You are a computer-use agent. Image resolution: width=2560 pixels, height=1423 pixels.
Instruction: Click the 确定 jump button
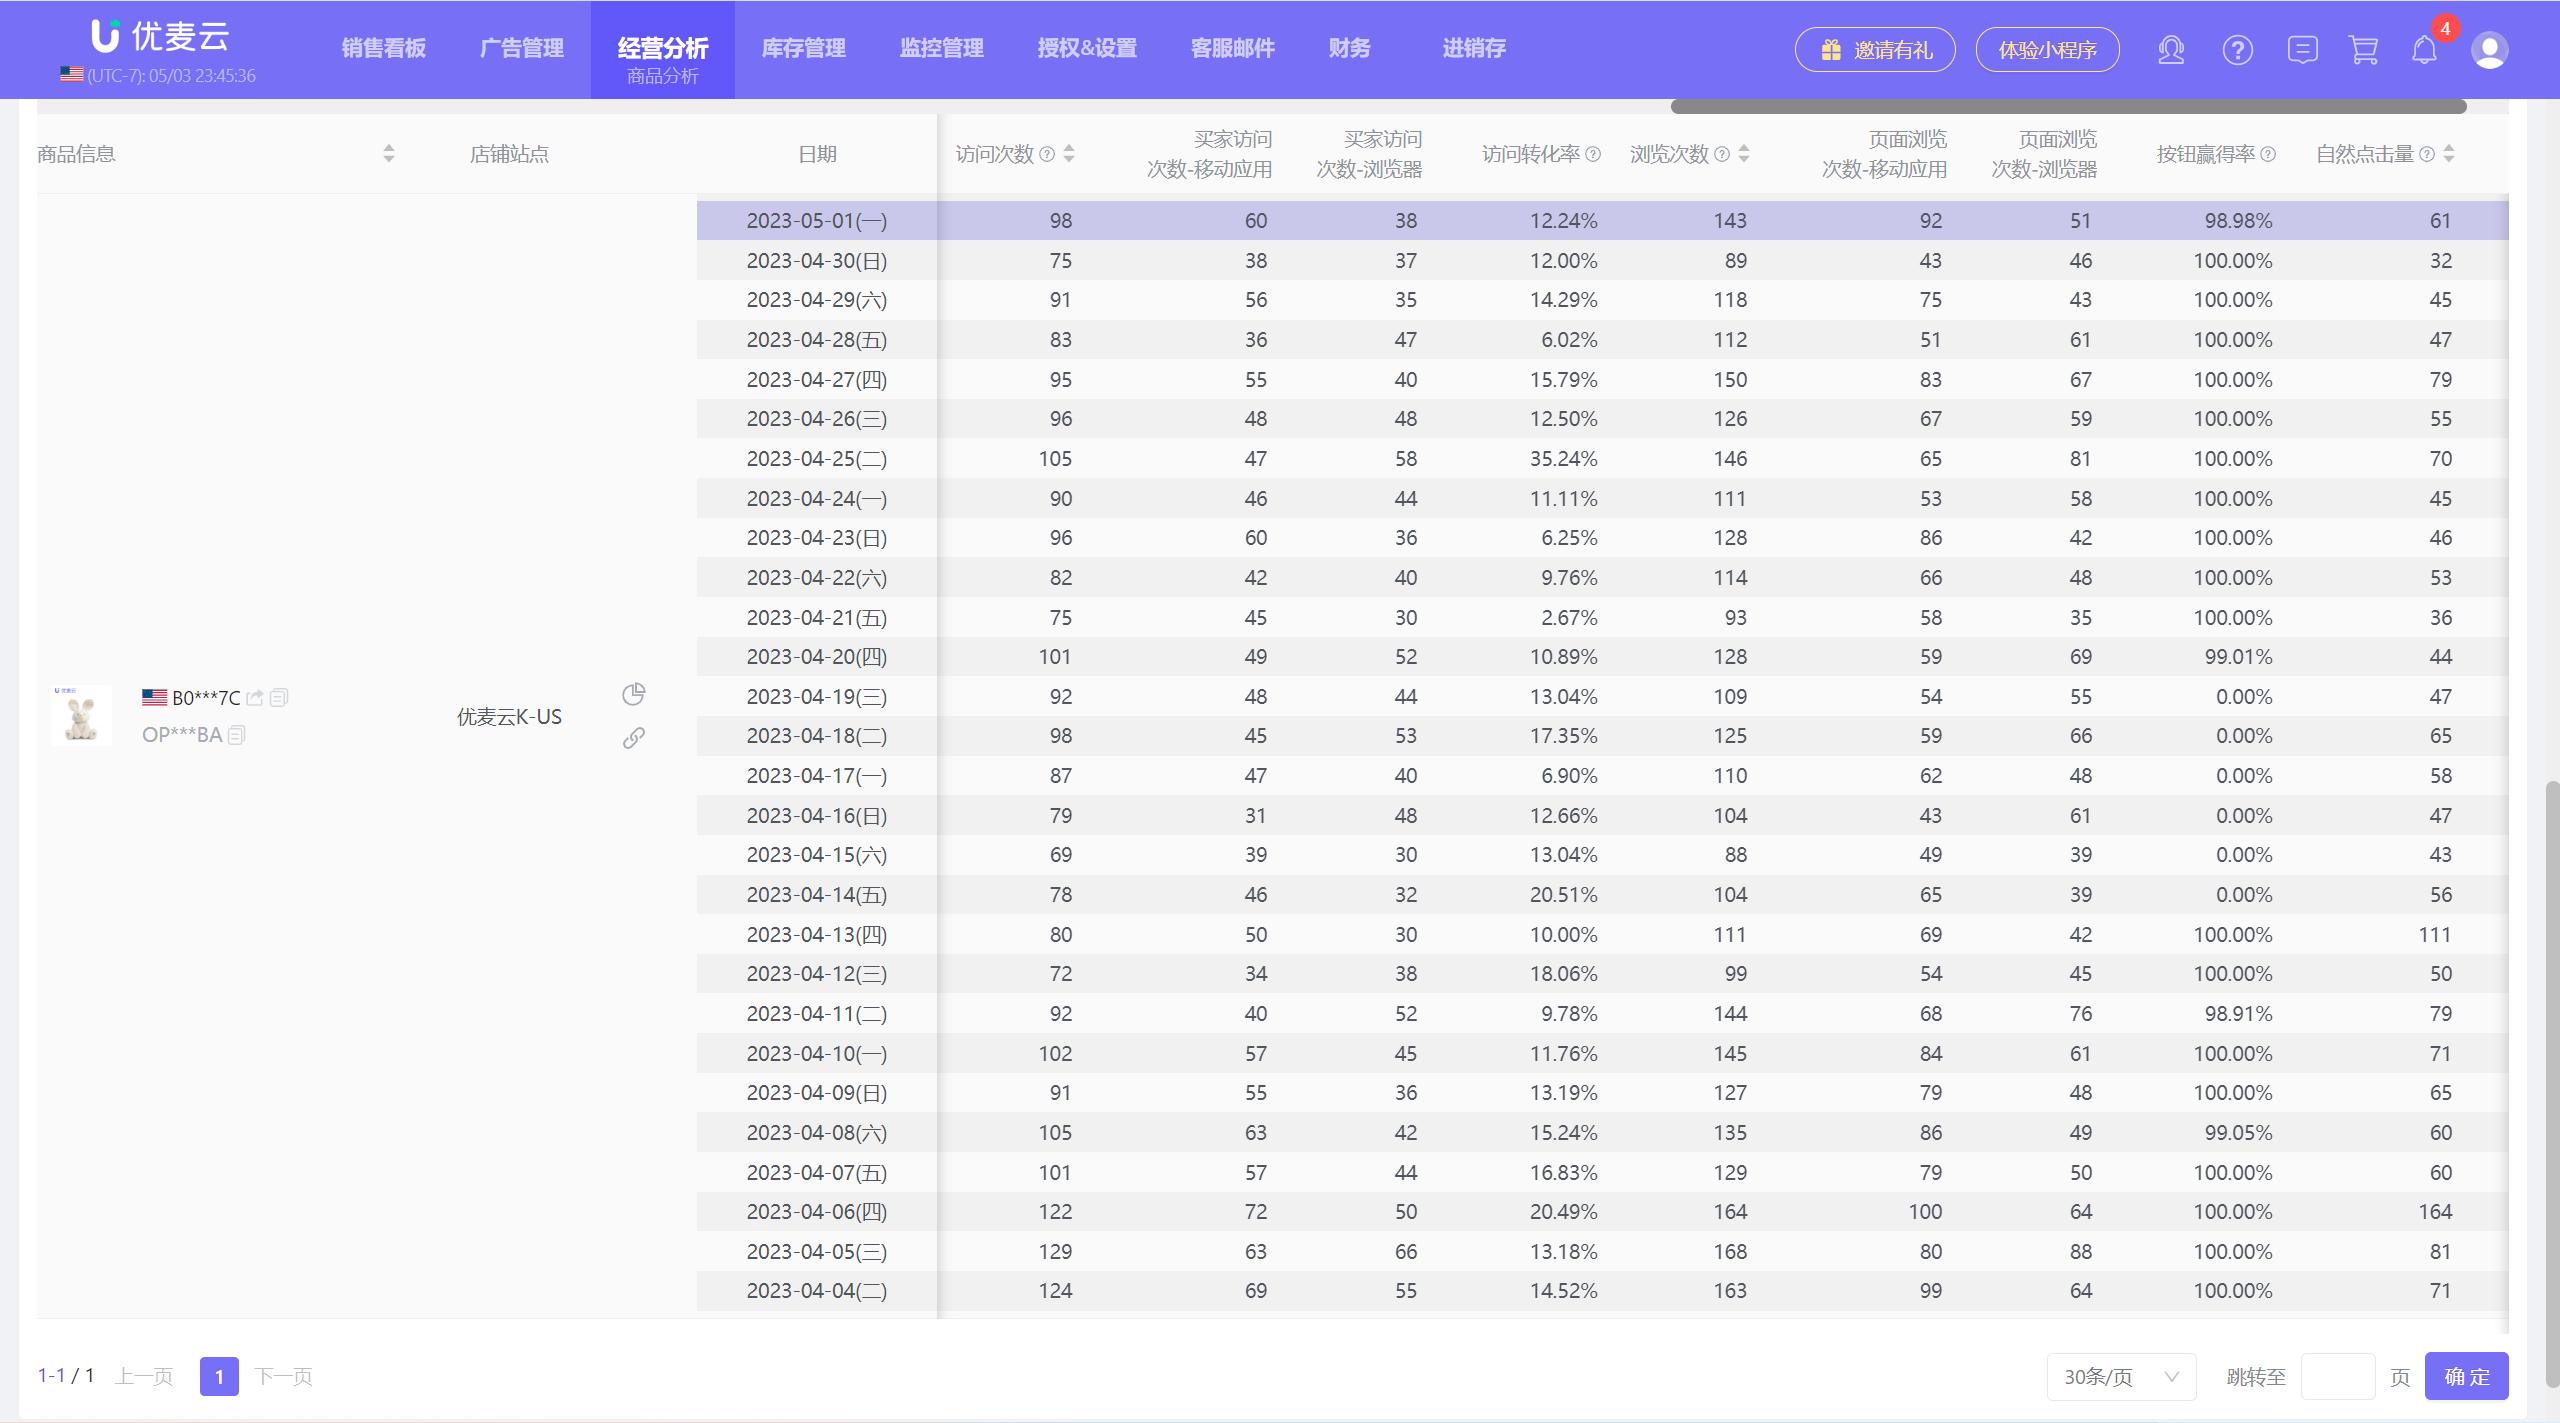pos(2466,1377)
